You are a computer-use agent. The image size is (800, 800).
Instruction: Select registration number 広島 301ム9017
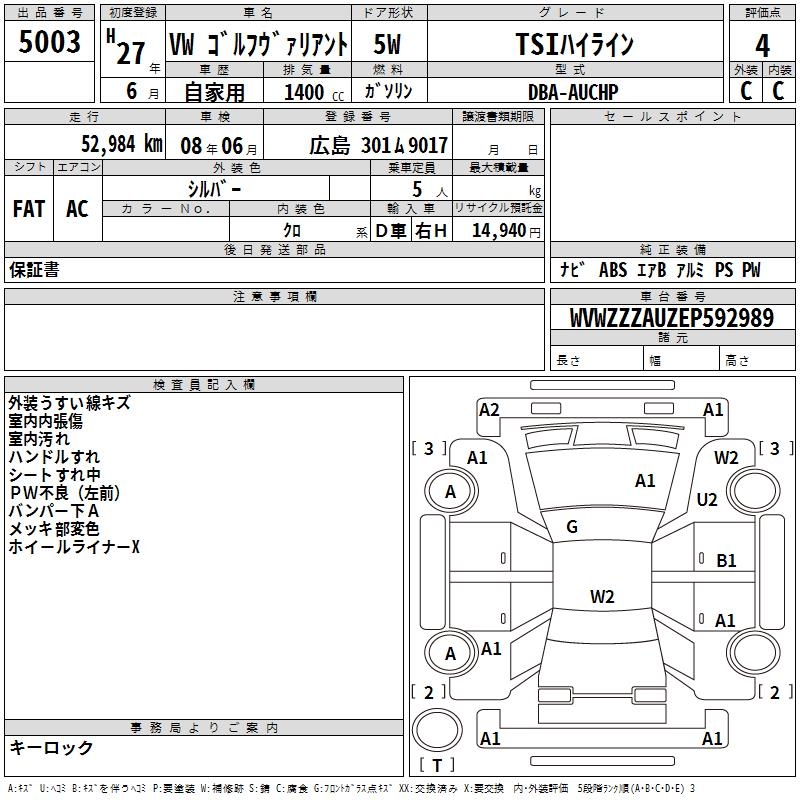379,146
